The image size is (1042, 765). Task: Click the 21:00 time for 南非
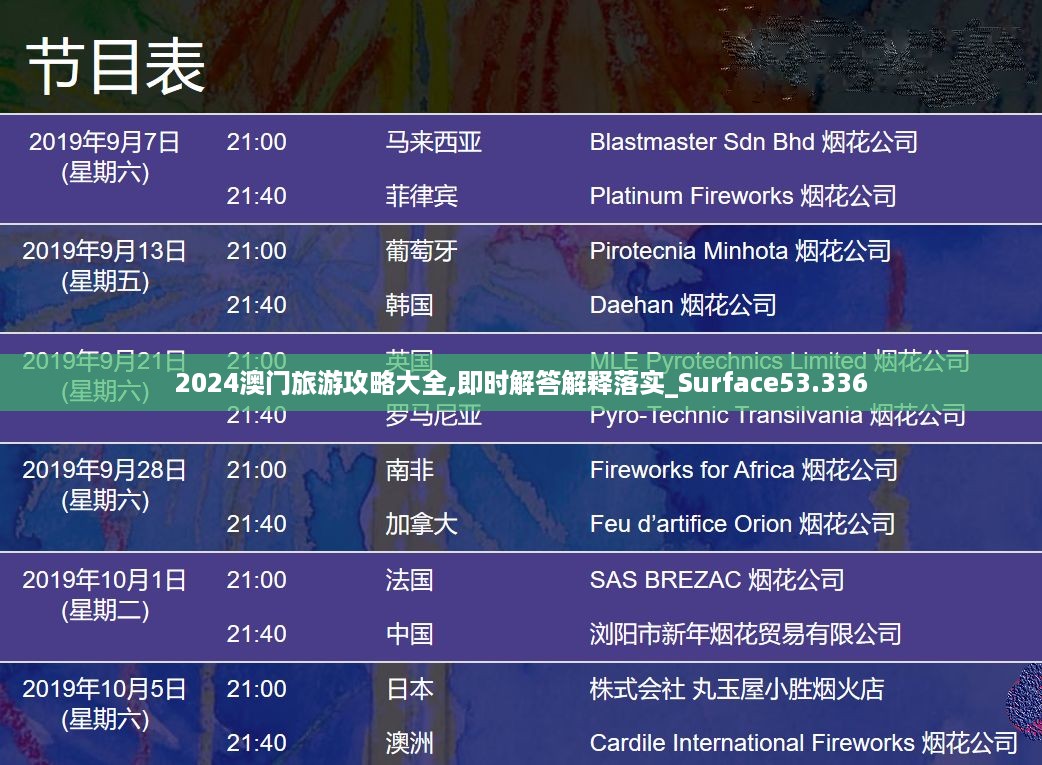tap(257, 470)
